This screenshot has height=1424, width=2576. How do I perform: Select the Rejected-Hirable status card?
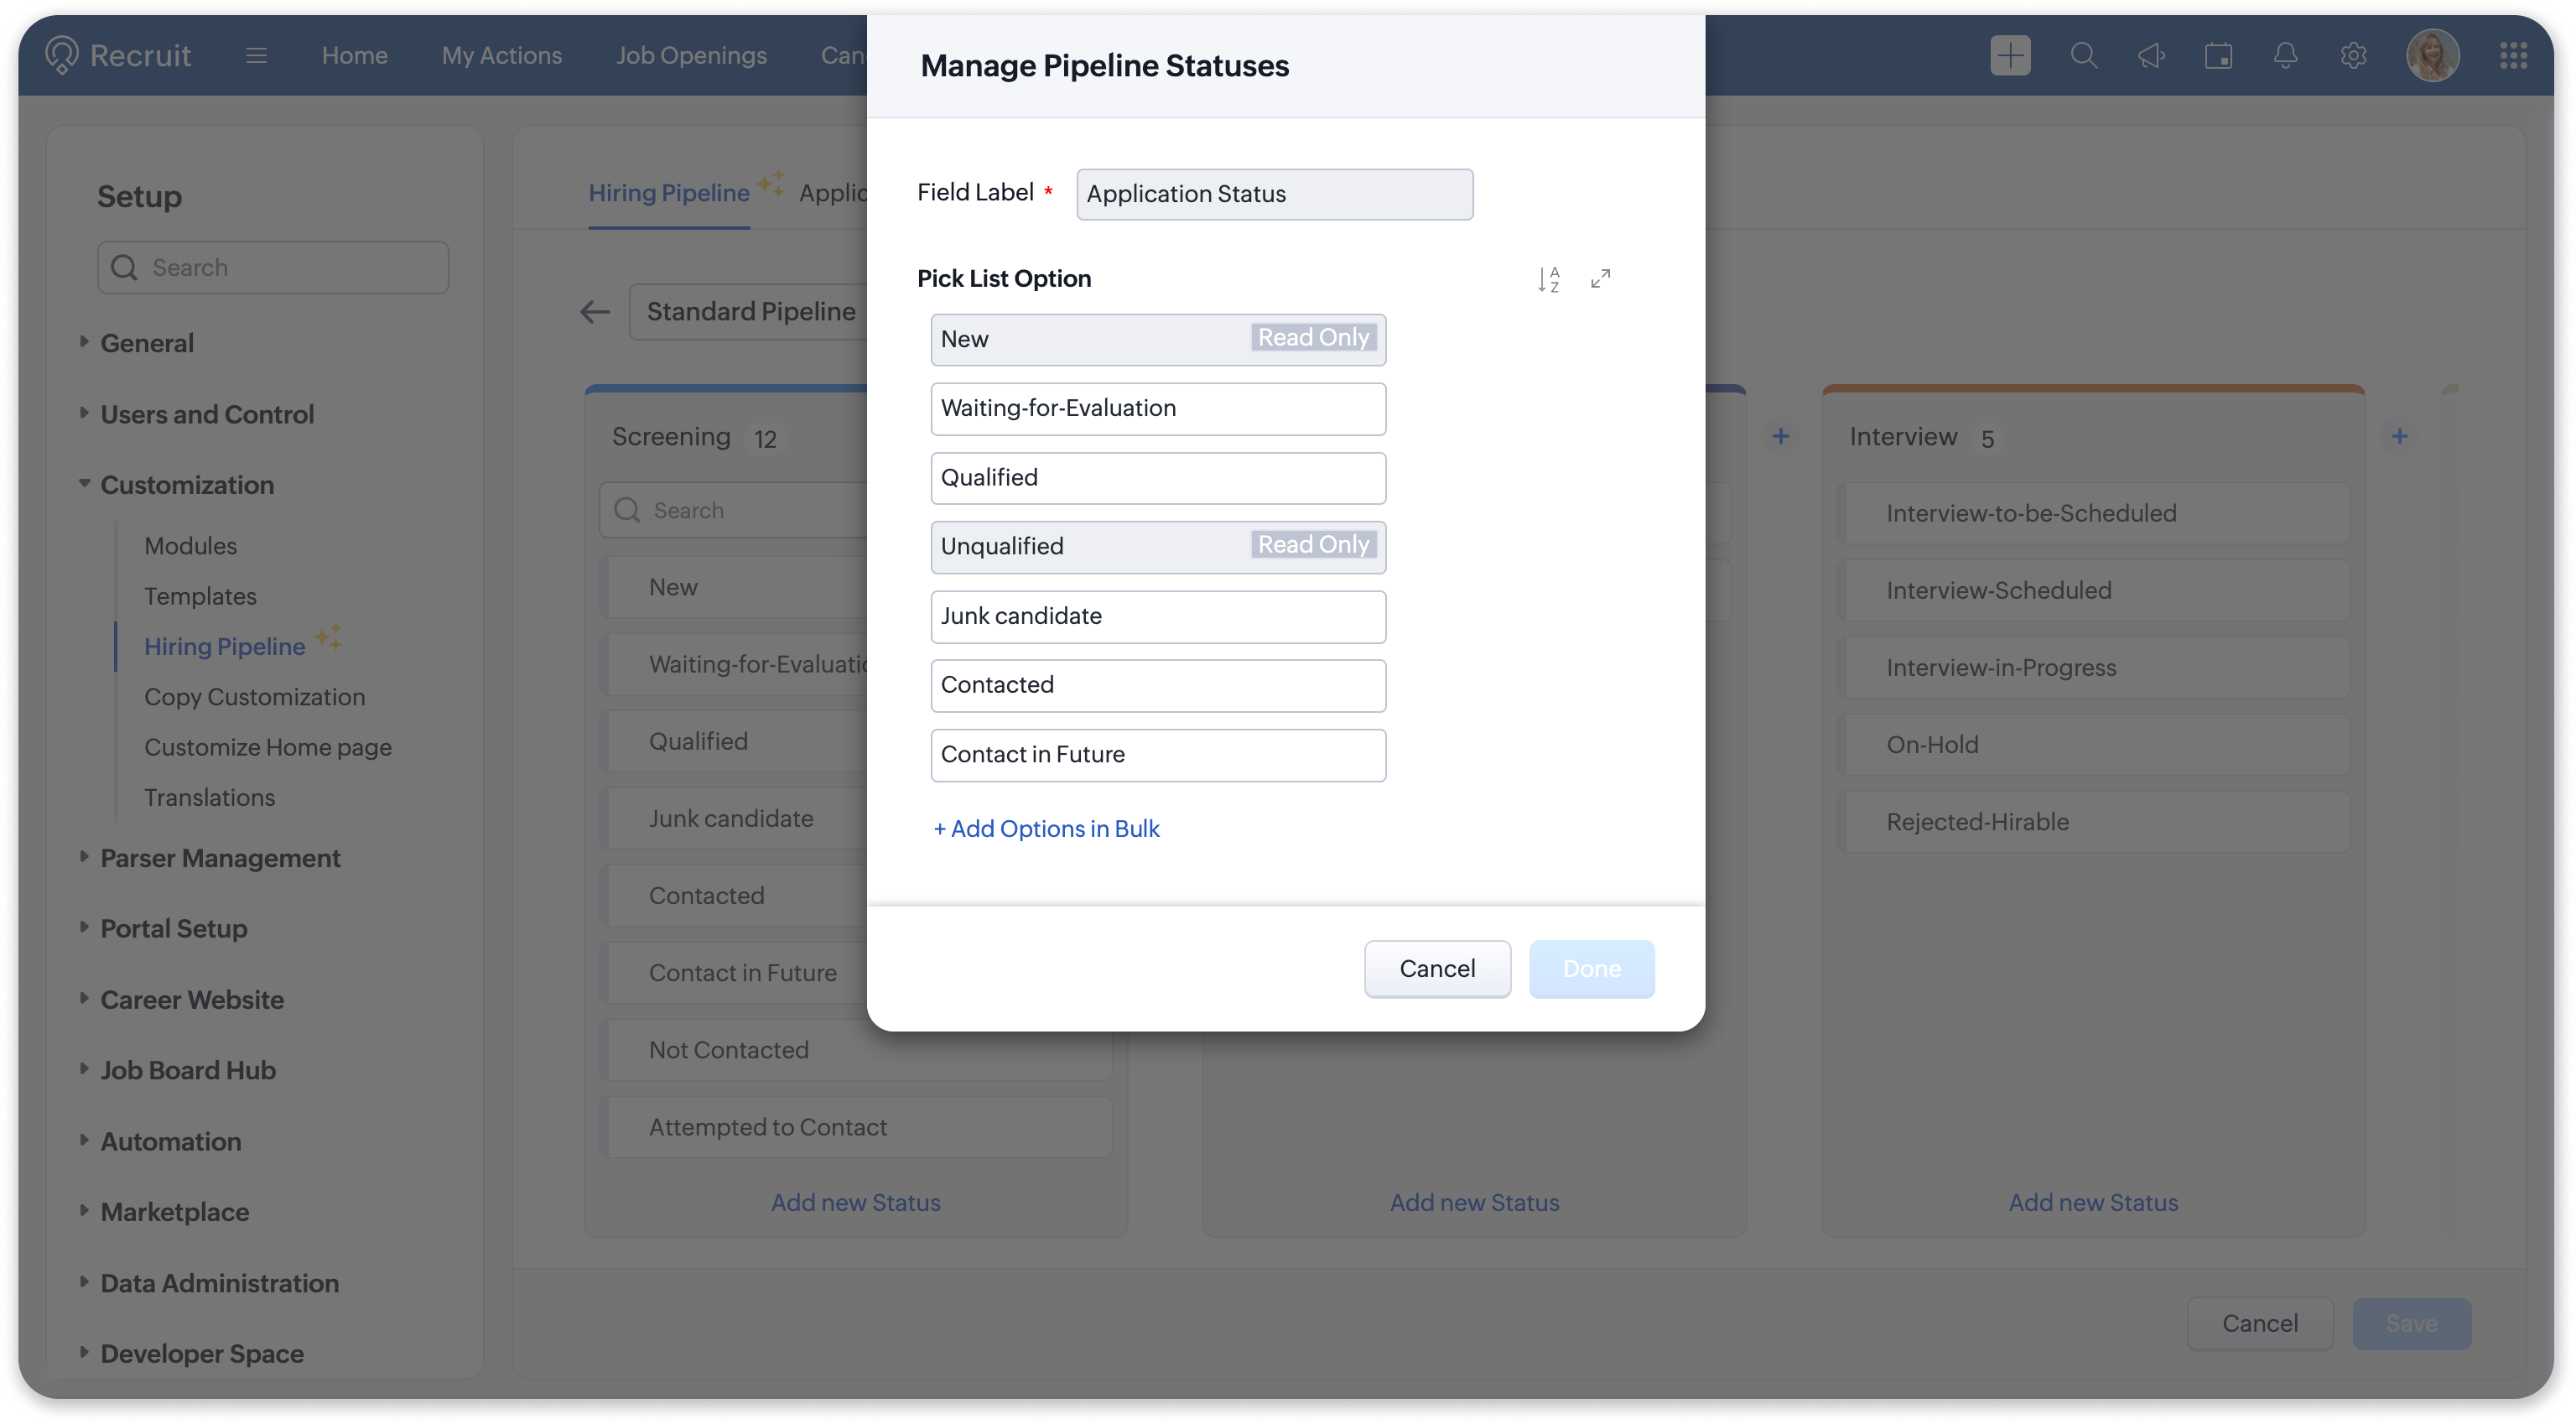(2093, 822)
